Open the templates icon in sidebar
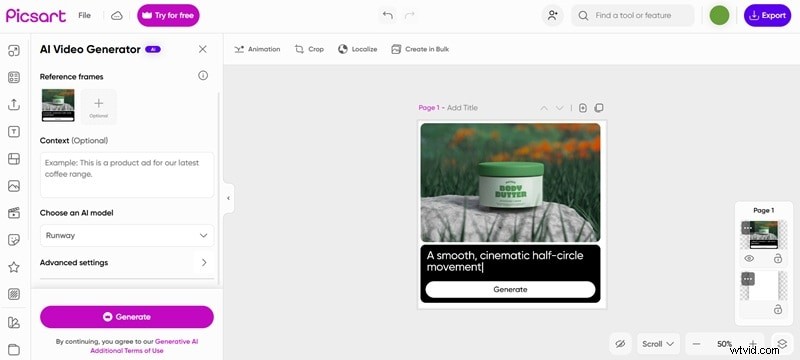The image size is (800, 360). coord(14,78)
